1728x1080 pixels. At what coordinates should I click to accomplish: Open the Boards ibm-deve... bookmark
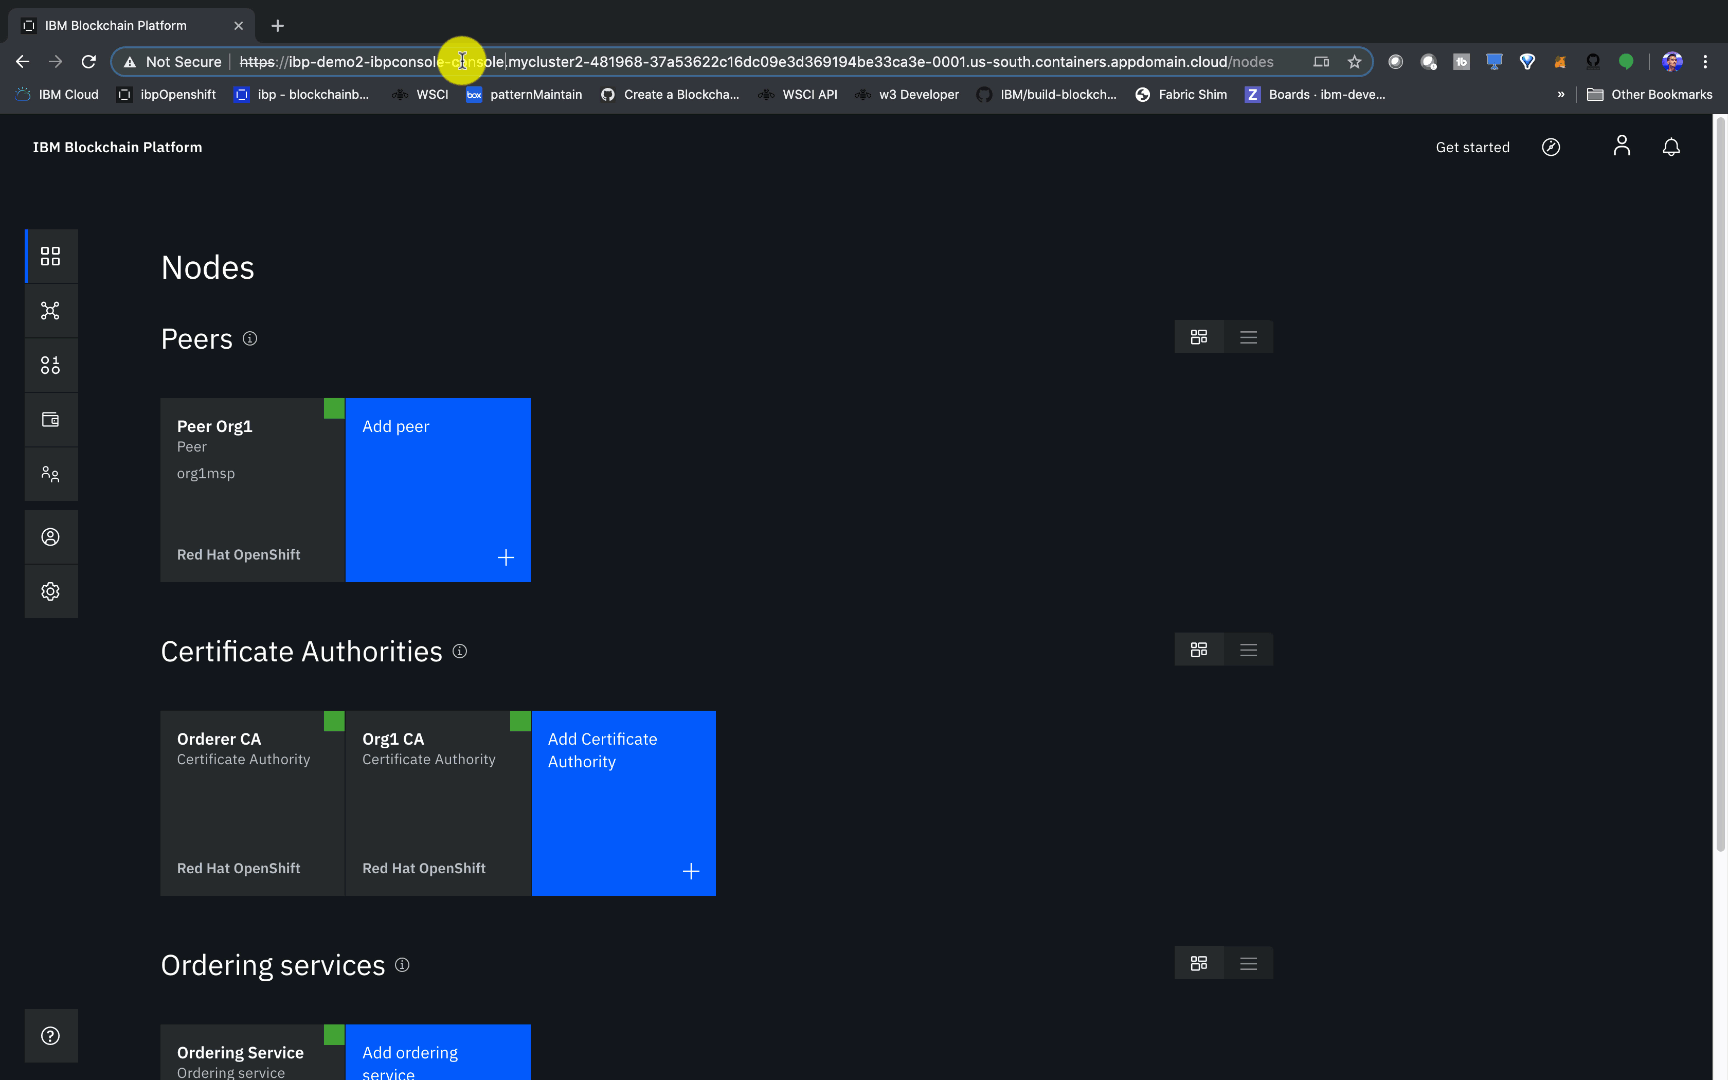click(1315, 95)
